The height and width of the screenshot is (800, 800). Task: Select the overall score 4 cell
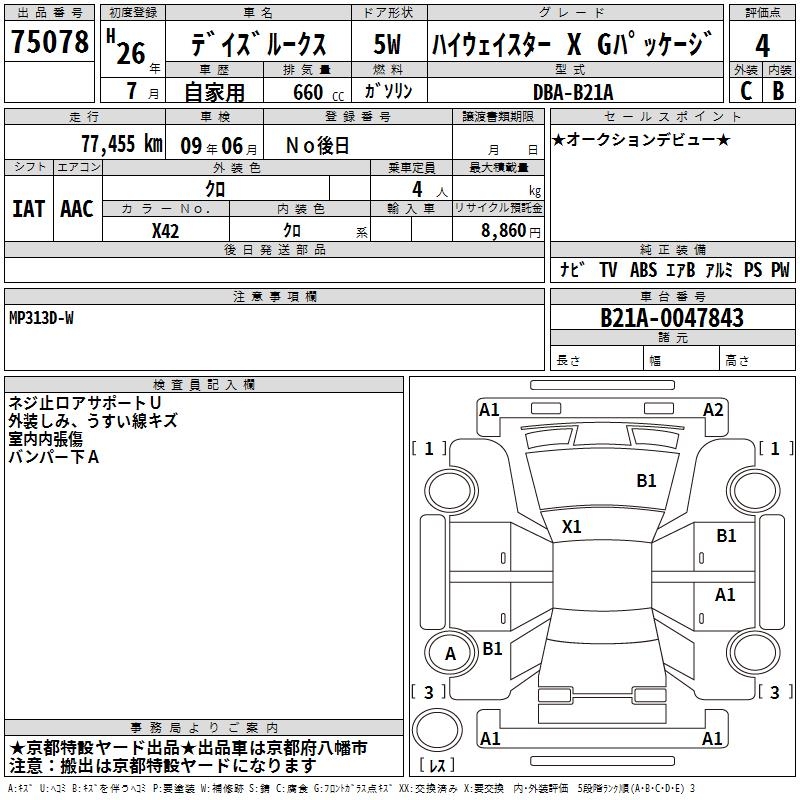763,45
